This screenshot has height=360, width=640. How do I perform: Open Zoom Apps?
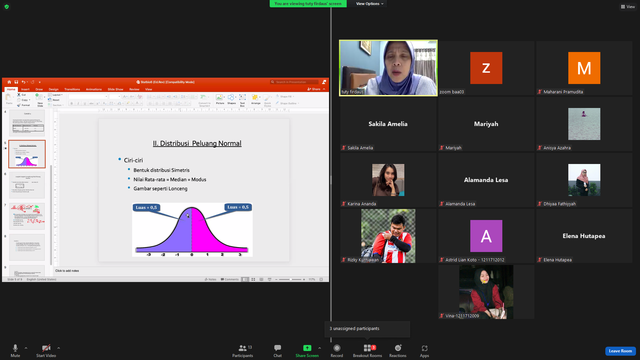coord(424,350)
